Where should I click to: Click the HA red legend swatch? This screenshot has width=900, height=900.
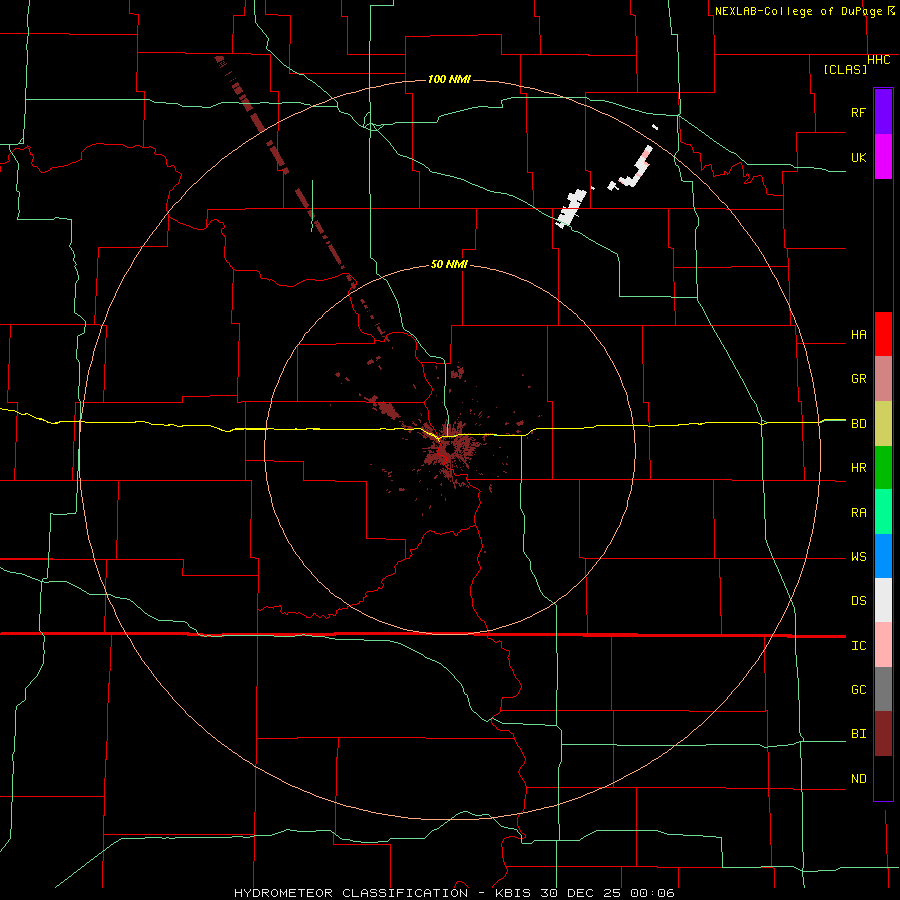(x=883, y=334)
